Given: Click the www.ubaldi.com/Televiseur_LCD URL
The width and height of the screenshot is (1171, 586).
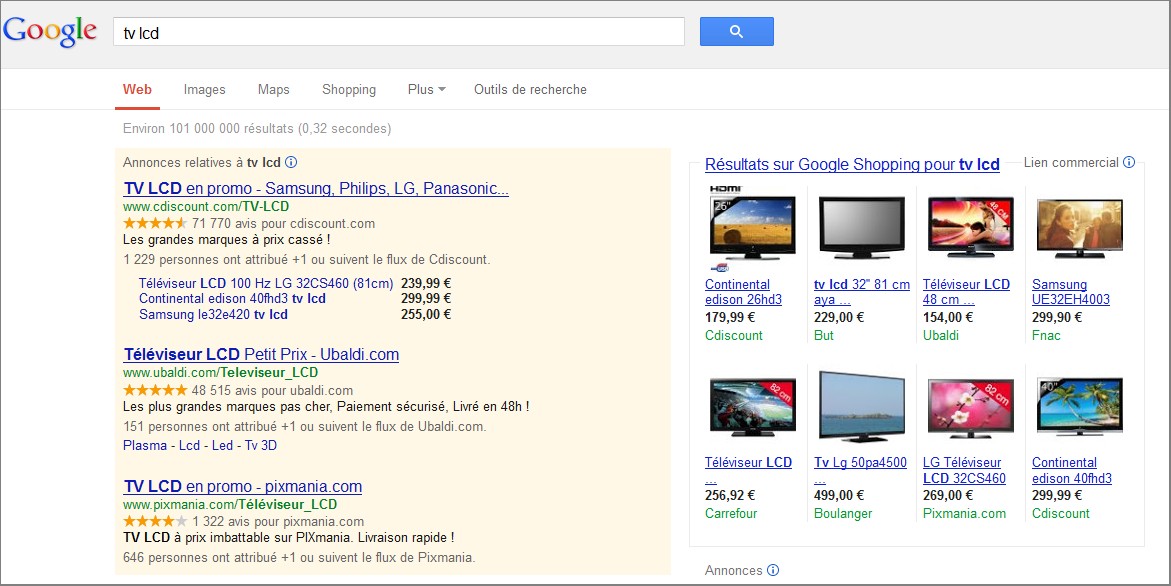Looking at the screenshot, I should pyautogui.click(x=220, y=373).
